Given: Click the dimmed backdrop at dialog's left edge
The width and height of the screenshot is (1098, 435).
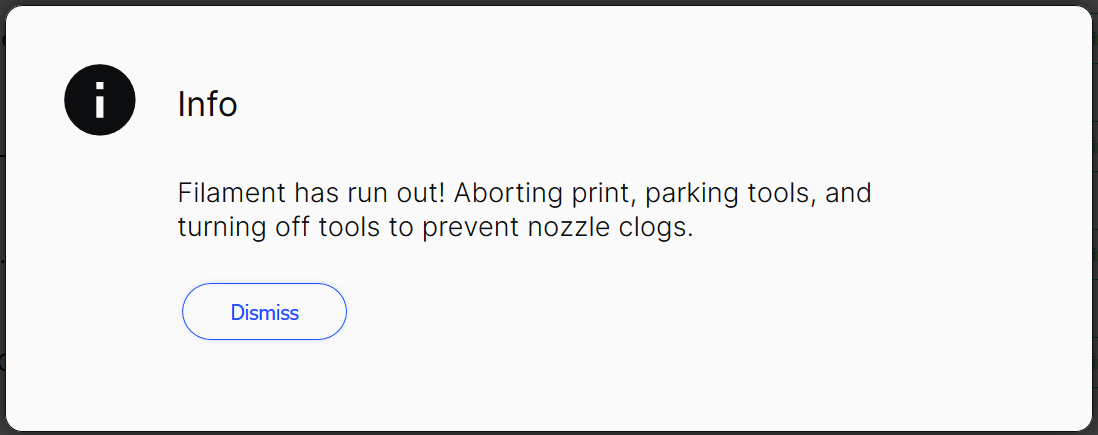Looking at the screenshot, I should pos(2,217).
